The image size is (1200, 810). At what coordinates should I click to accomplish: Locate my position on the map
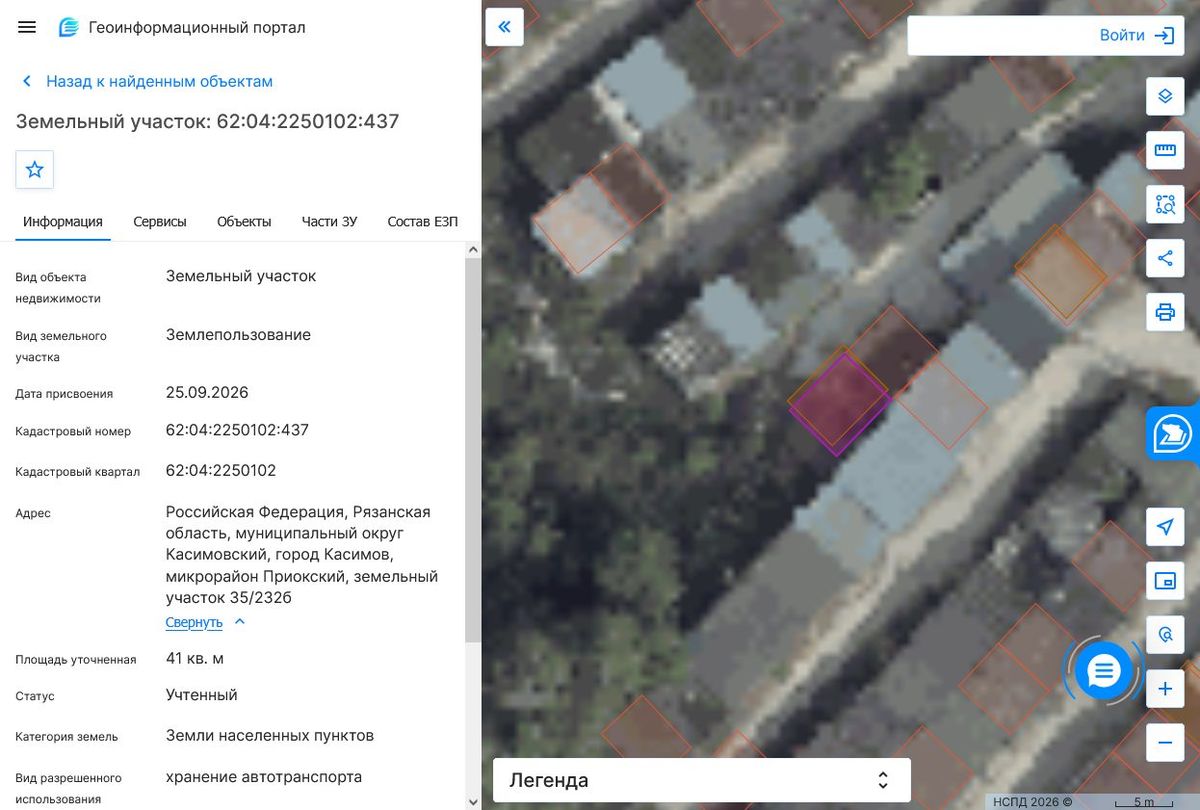click(1165, 527)
